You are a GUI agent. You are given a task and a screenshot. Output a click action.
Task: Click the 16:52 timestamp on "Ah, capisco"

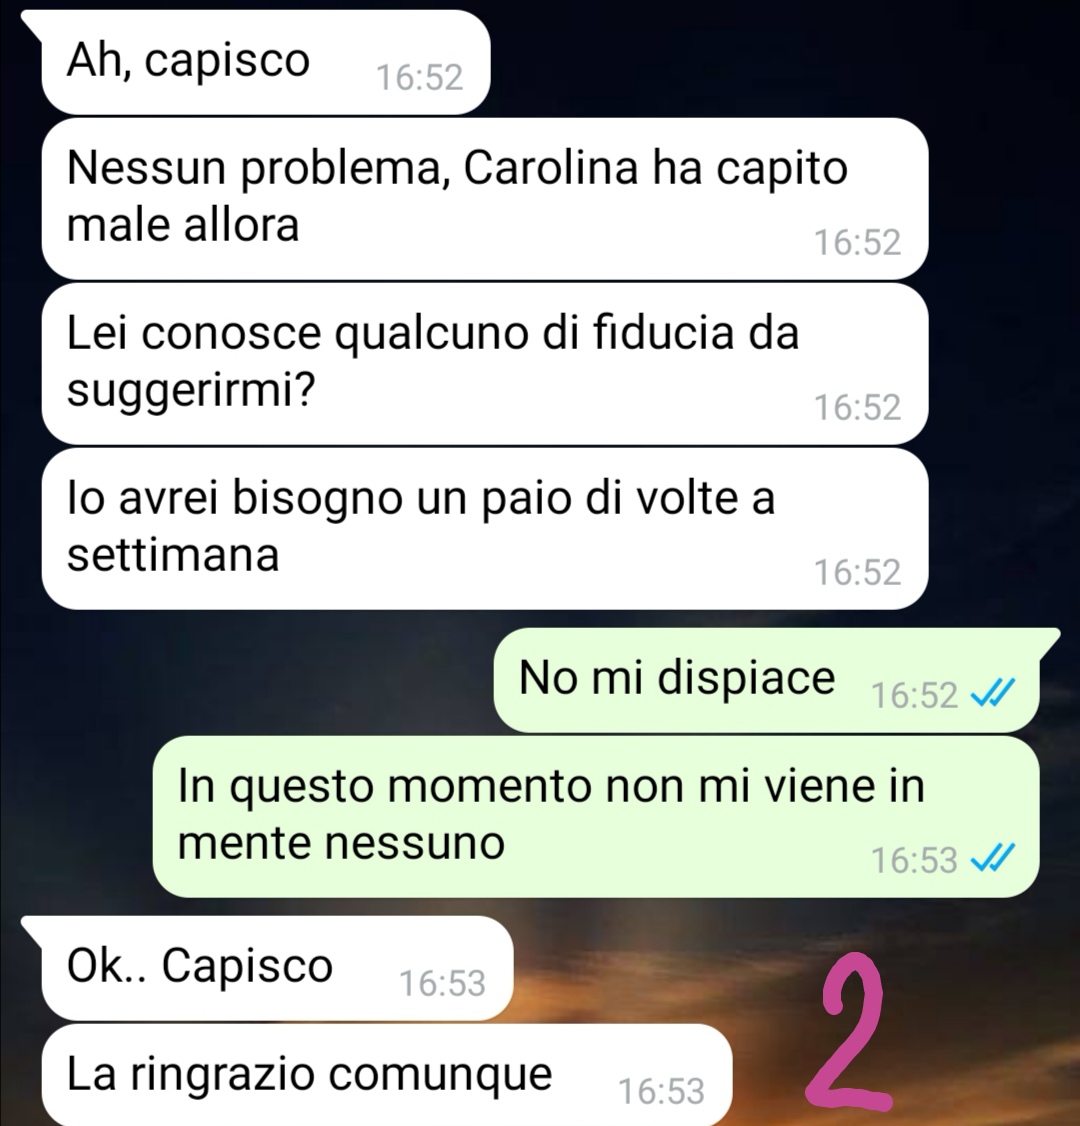[x=420, y=77]
